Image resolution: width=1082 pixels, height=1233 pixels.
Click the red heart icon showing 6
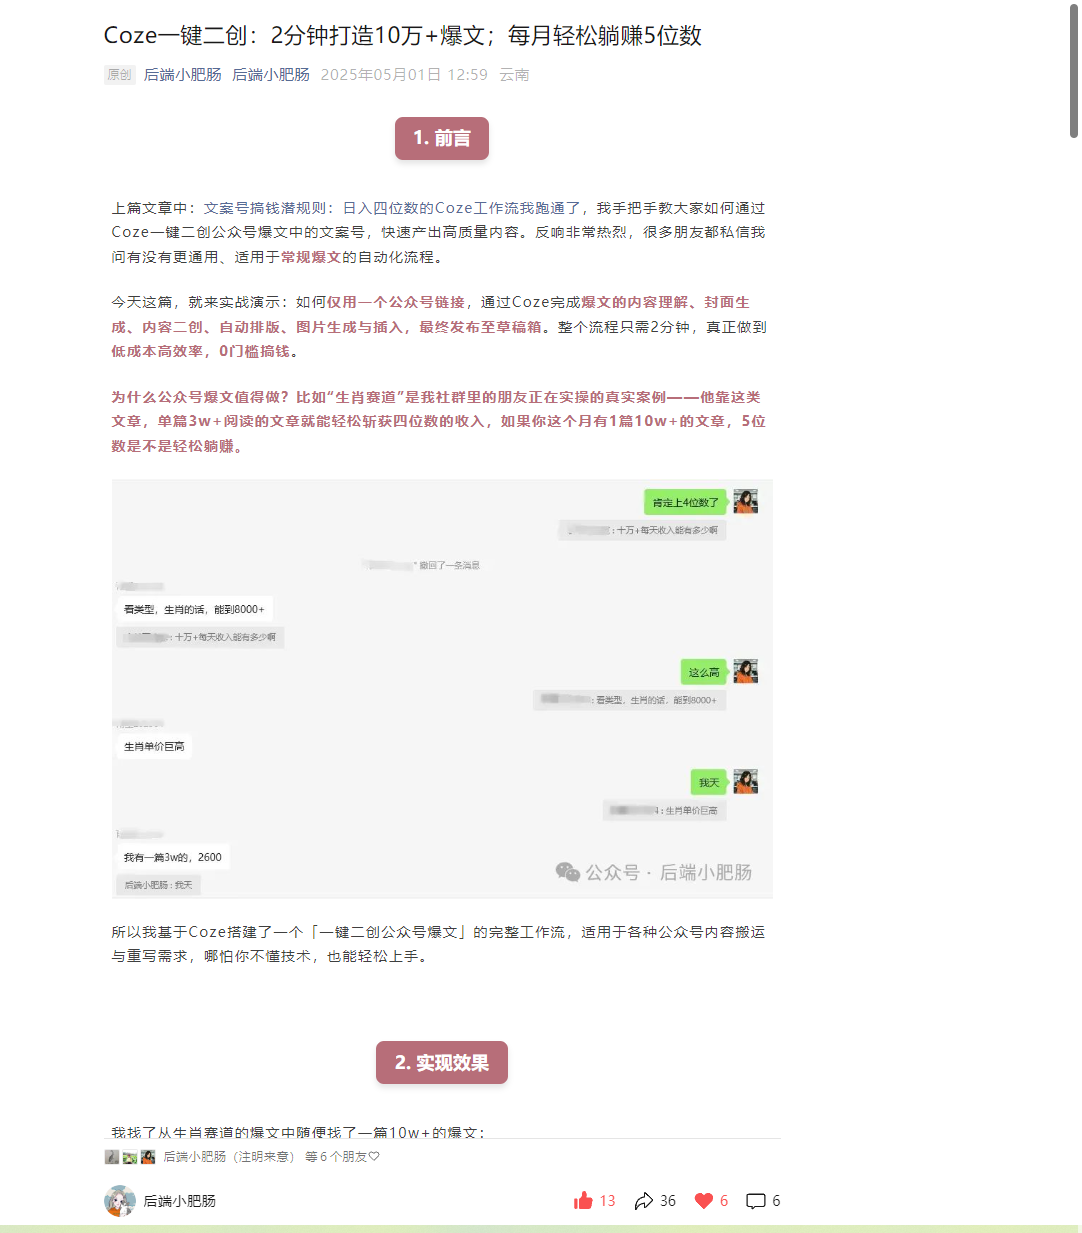704,1201
